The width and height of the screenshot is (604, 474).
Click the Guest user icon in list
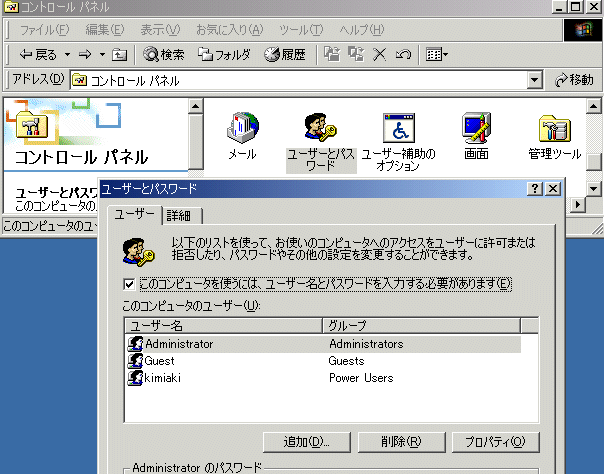(135, 361)
